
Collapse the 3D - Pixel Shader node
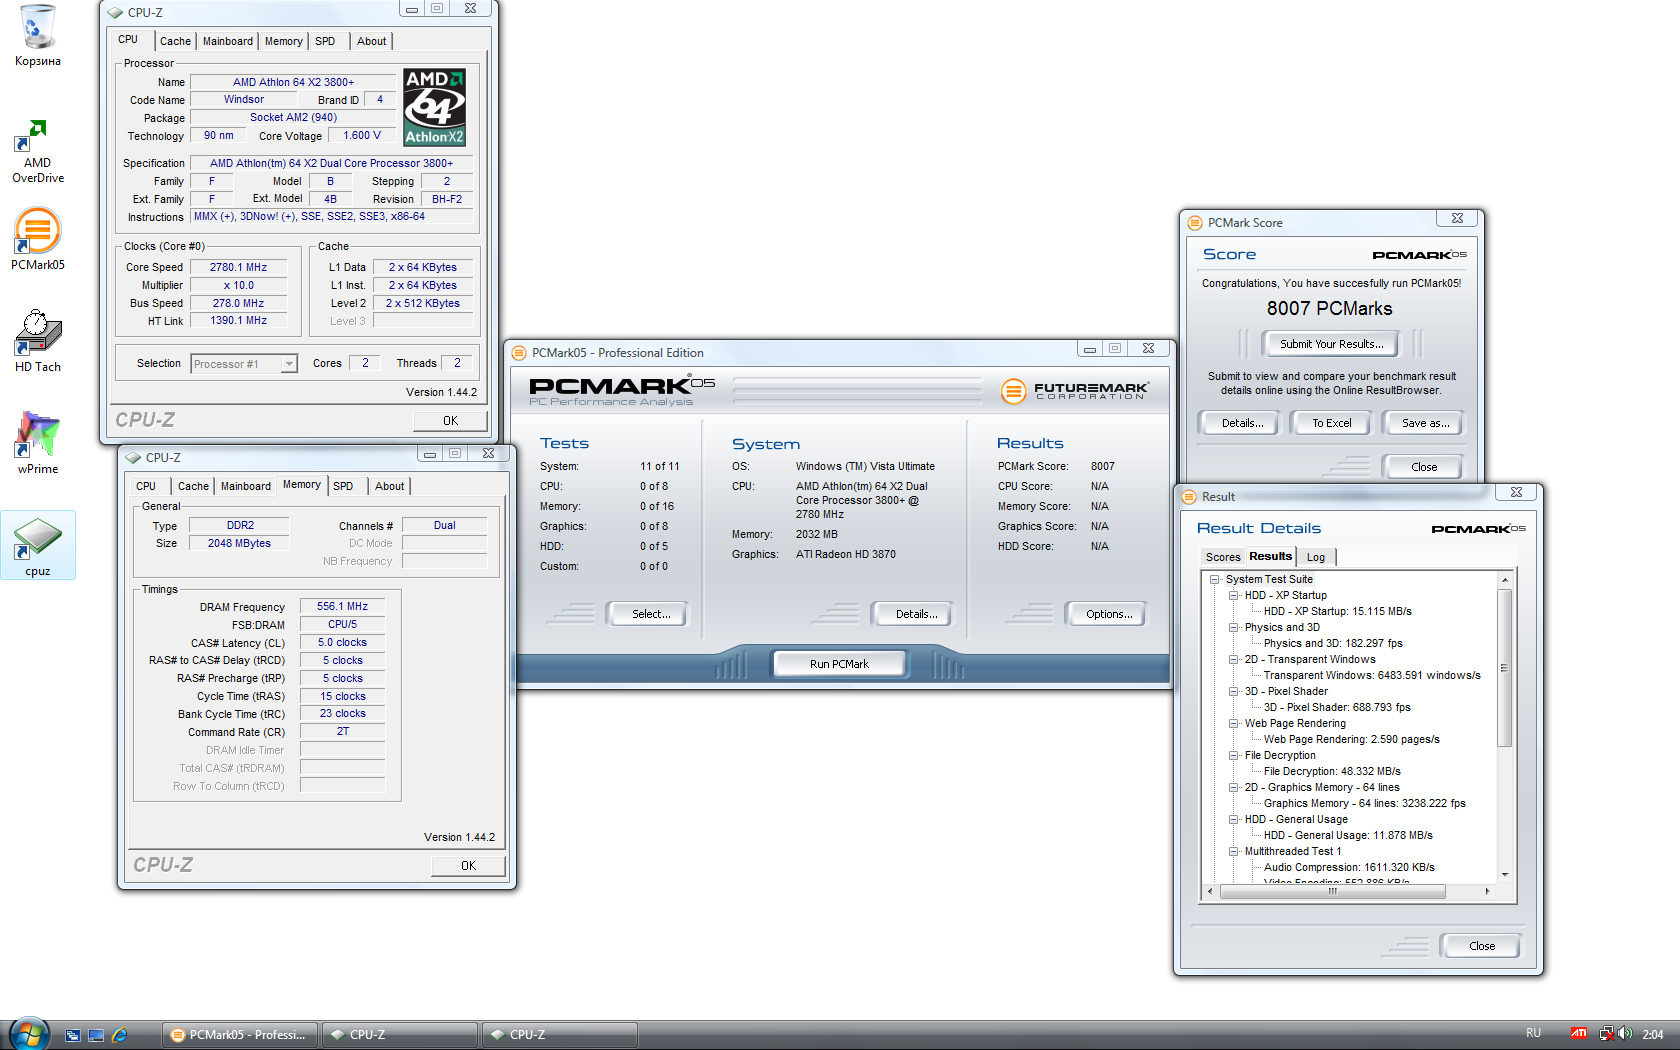[x=1233, y=692]
